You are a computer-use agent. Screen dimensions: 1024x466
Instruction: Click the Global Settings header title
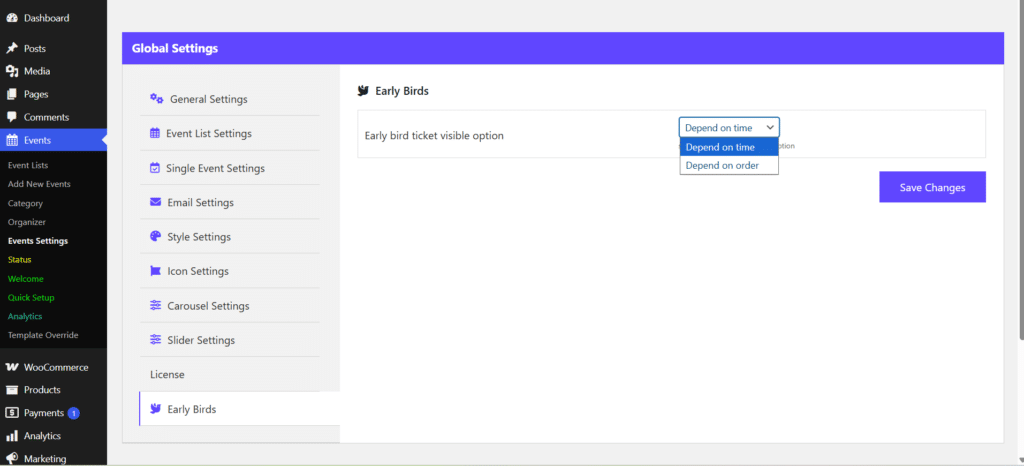click(x=175, y=48)
